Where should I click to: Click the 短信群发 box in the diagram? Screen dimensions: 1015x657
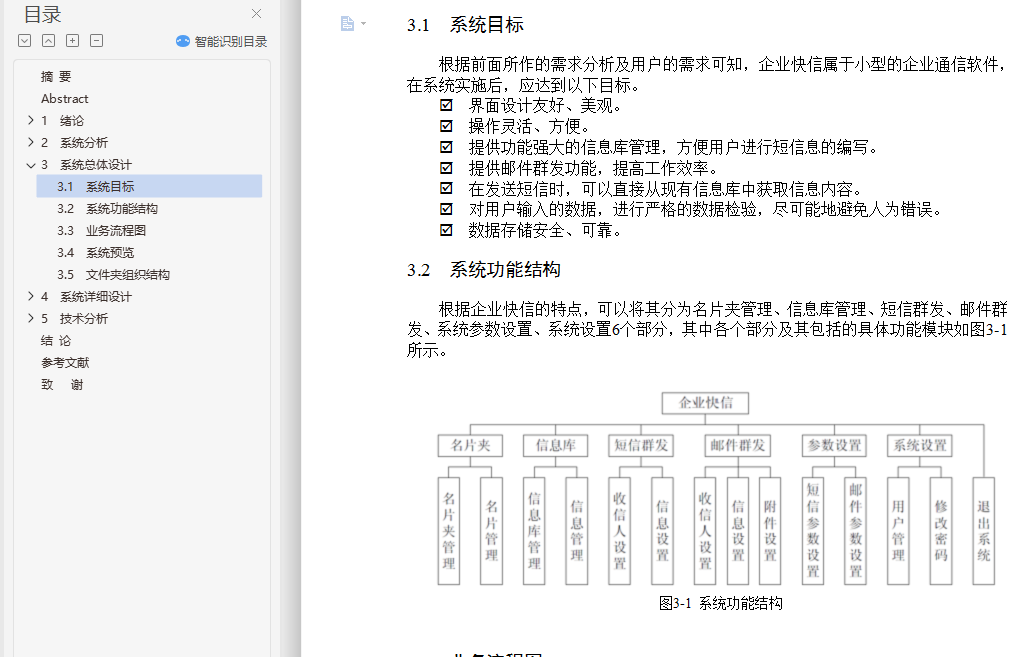point(641,445)
